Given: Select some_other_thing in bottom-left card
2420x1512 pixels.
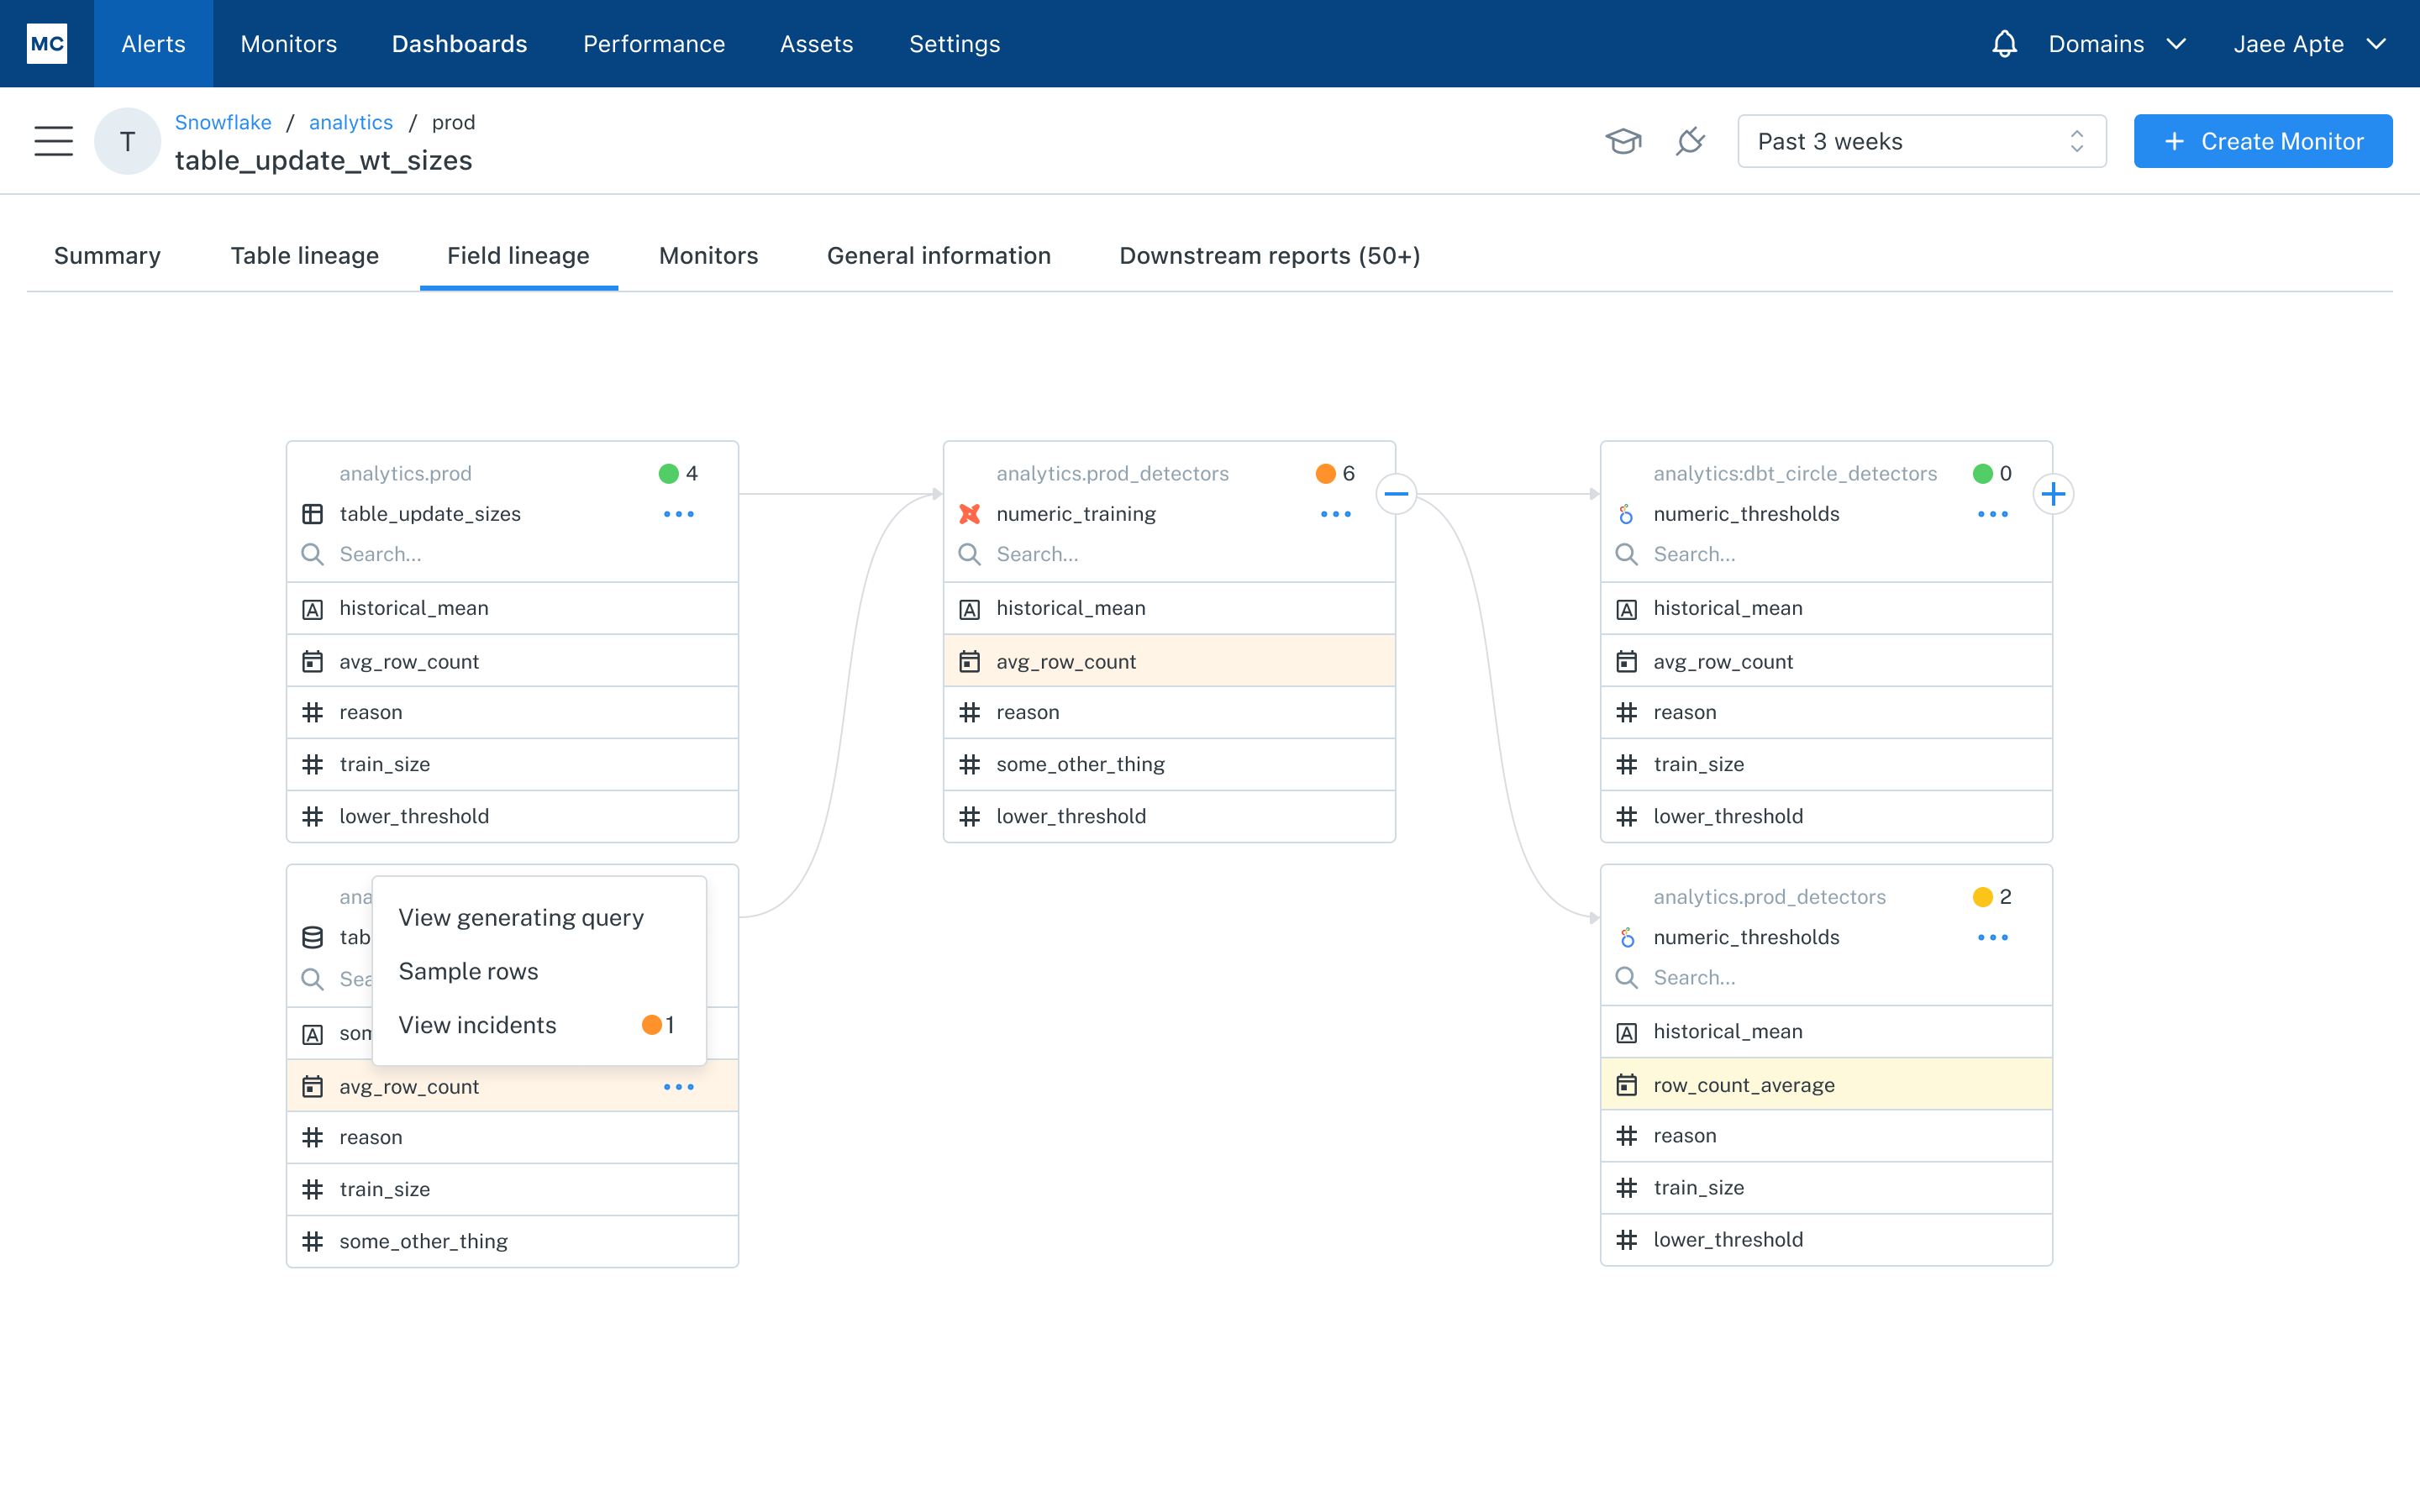Looking at the screenshot, I should click(512, 1241).
